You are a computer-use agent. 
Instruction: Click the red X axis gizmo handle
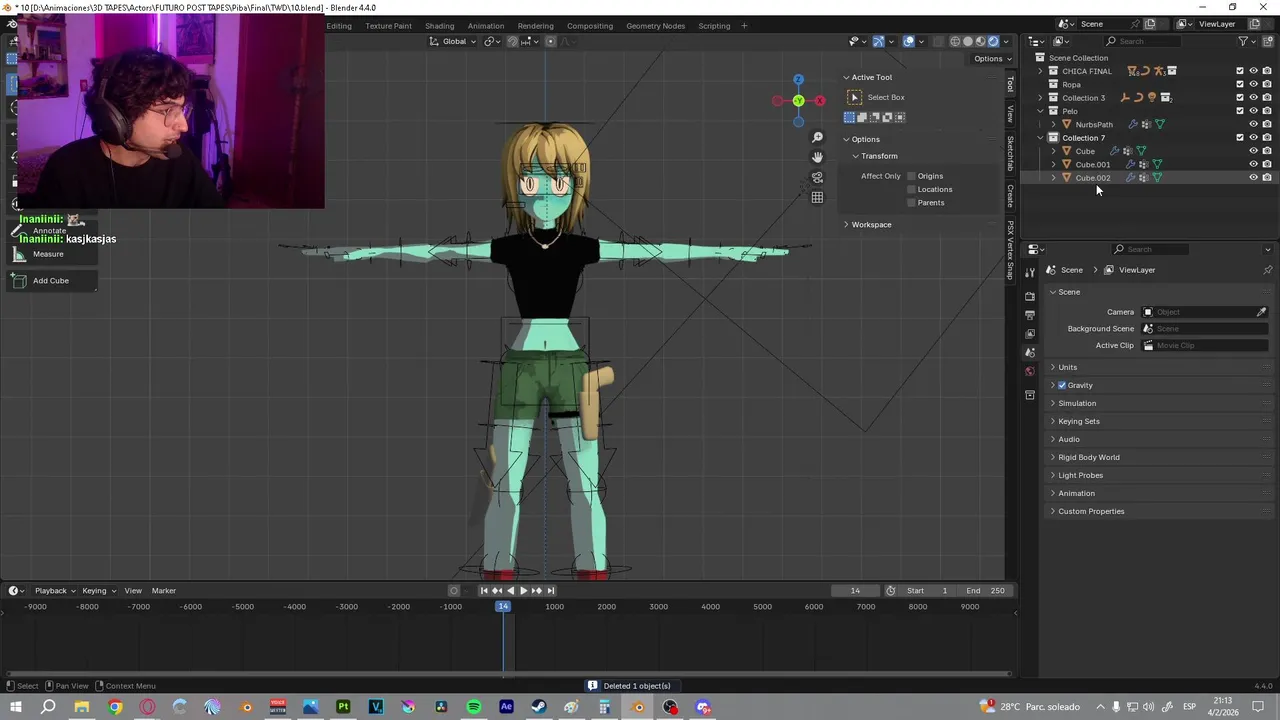pyautogui.click(x=820, y=100)
